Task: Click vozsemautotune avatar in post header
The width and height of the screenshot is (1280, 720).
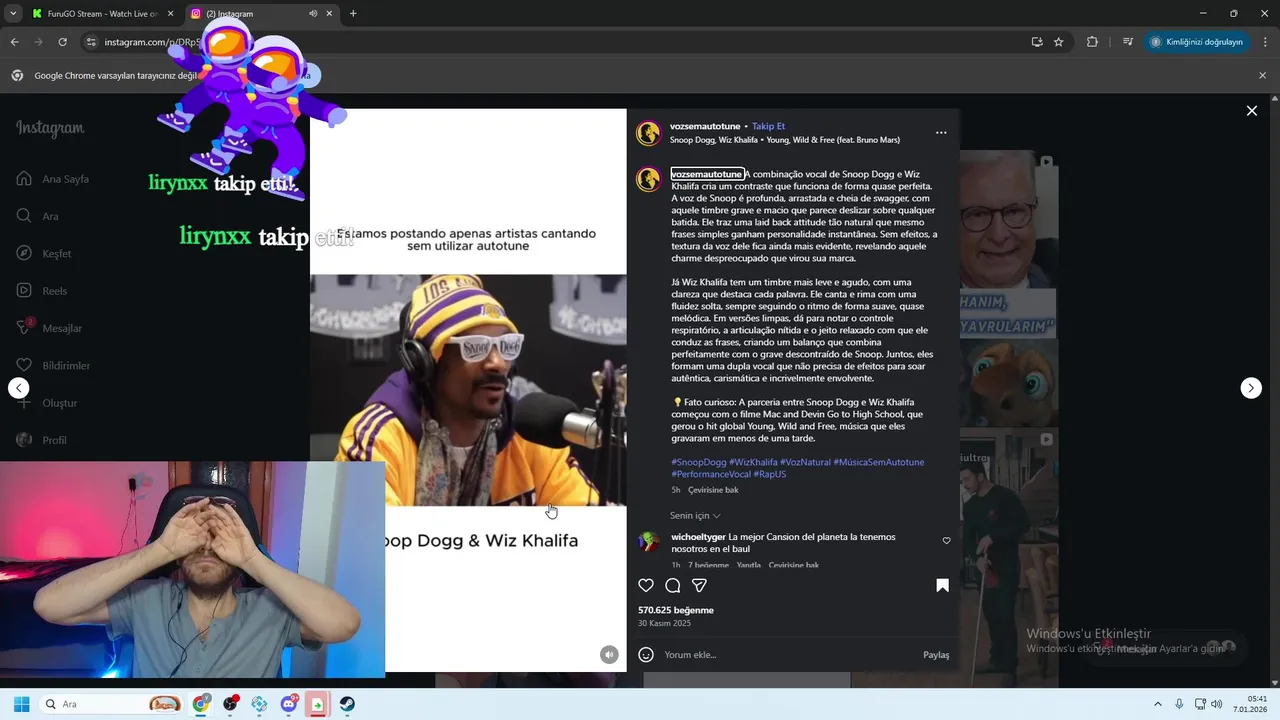Action: coord(649,133)
